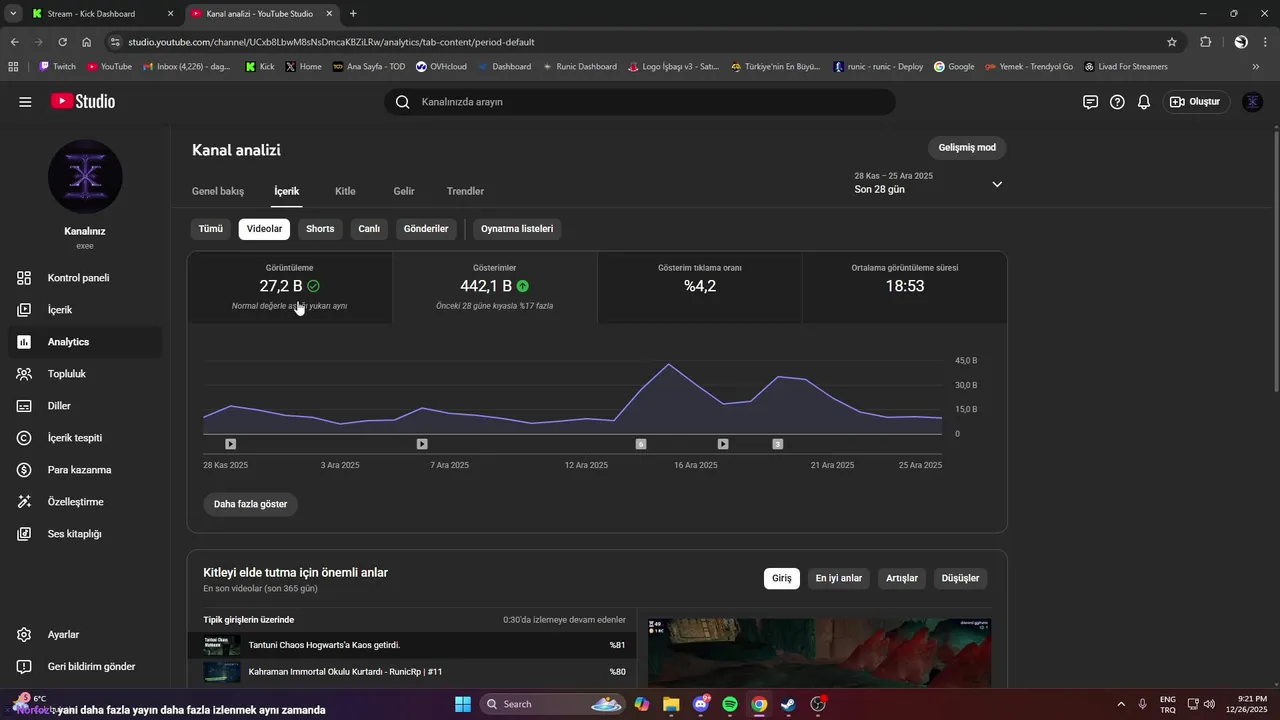
Task: Open Topluluk in the sidebar
Action: [x=85, y=374]
